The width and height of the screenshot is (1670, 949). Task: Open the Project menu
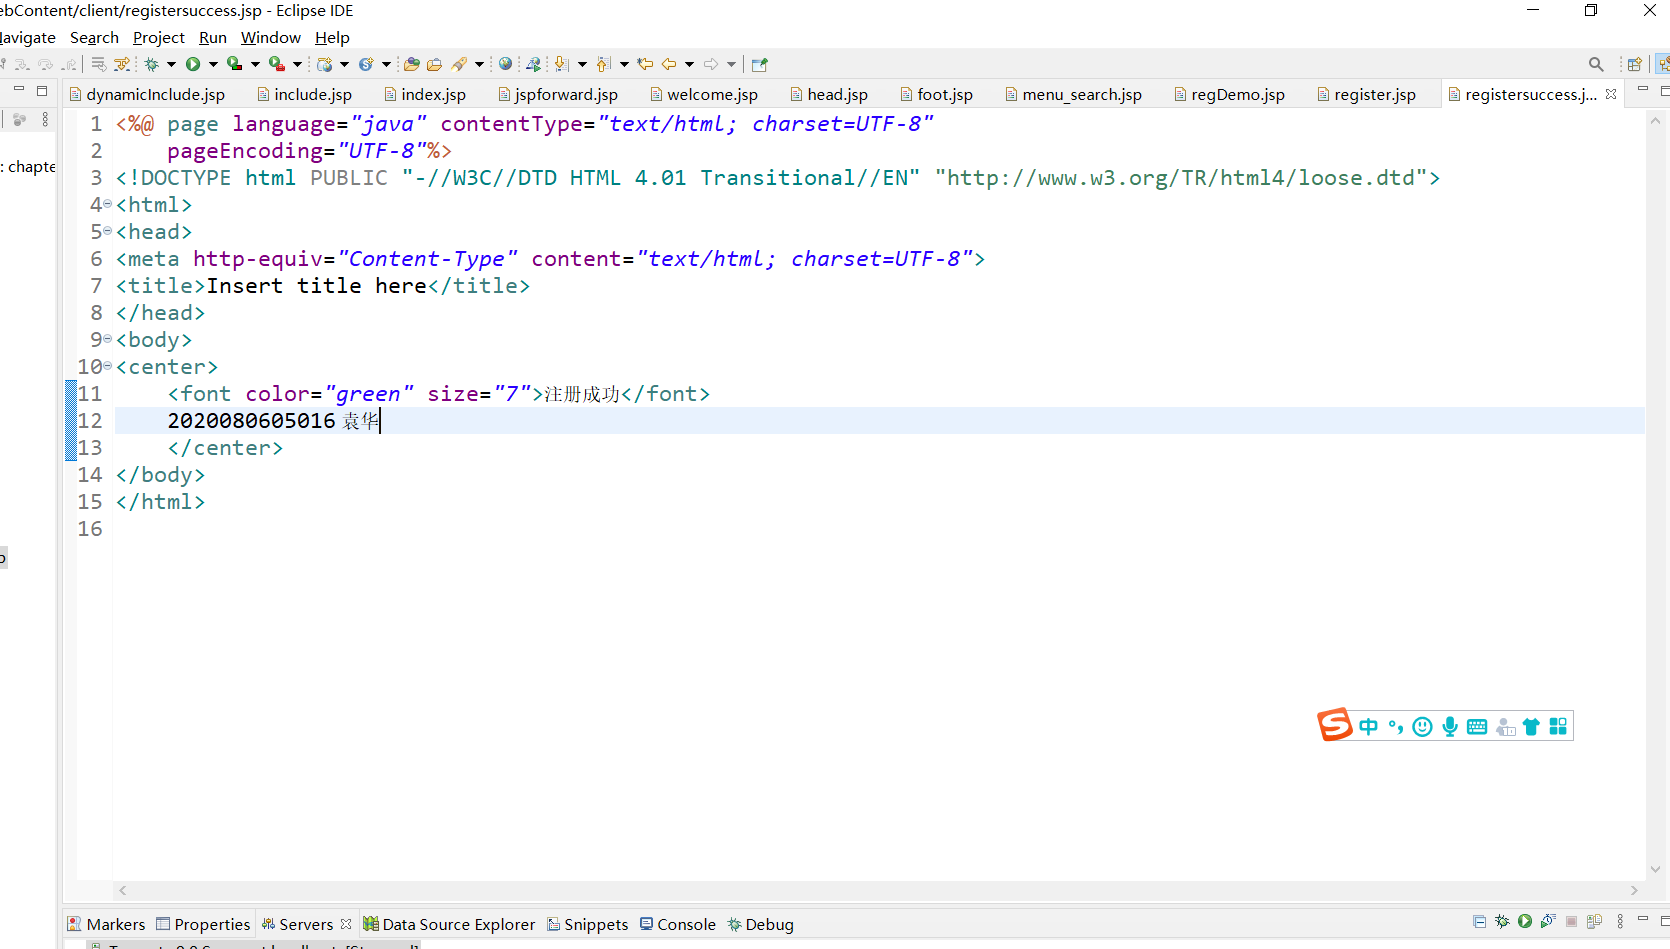tap(159, 37)
